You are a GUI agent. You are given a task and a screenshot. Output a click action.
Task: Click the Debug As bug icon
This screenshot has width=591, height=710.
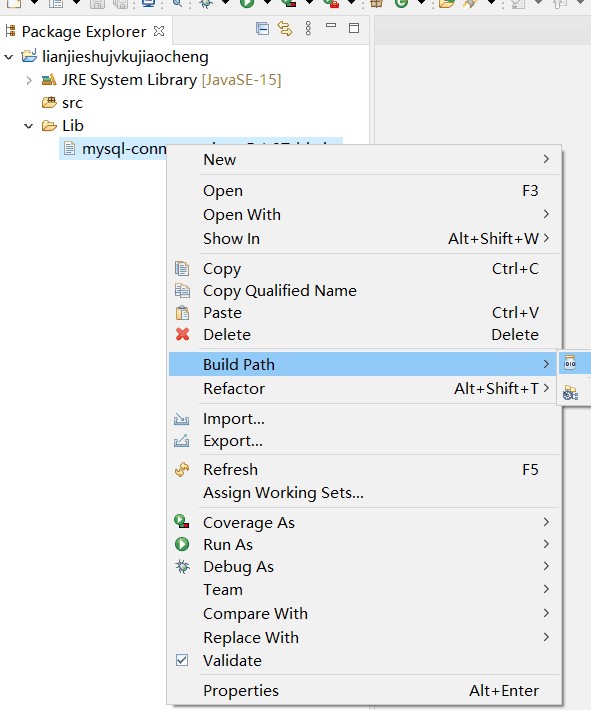pyautogui.click(x=183, y=566)
